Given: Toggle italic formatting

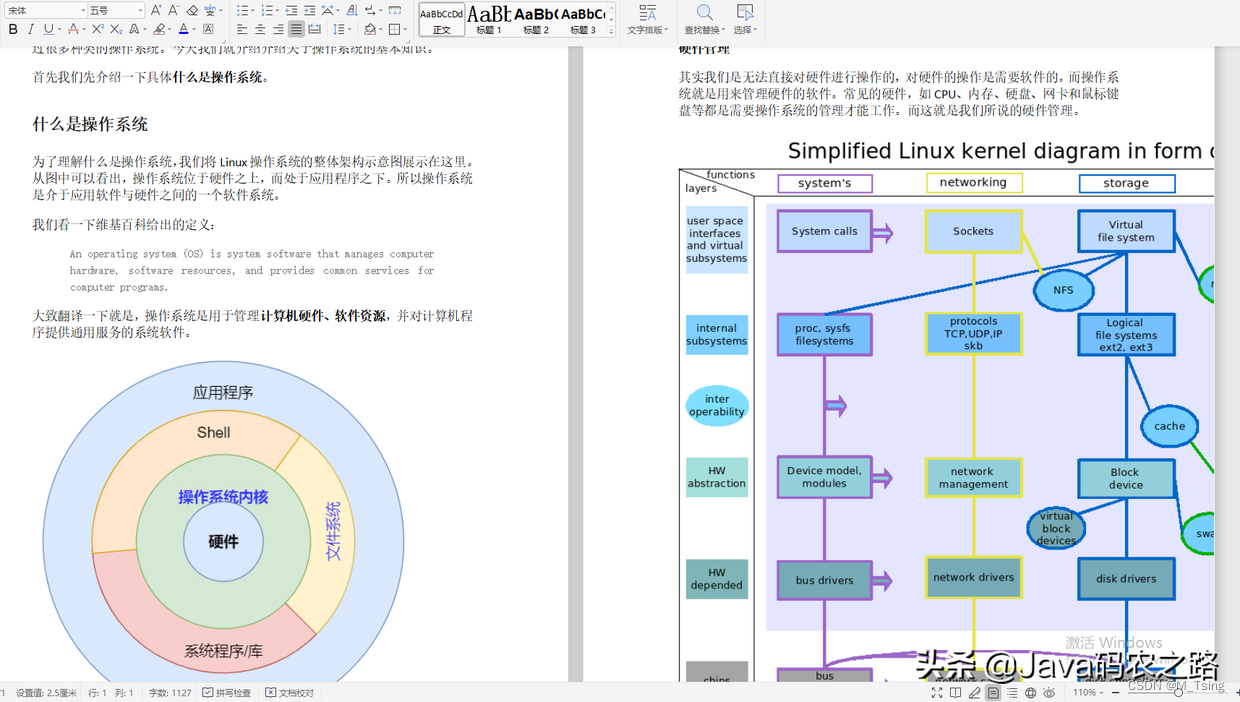Looking at the screenshot, I should [x=31, y=29].
